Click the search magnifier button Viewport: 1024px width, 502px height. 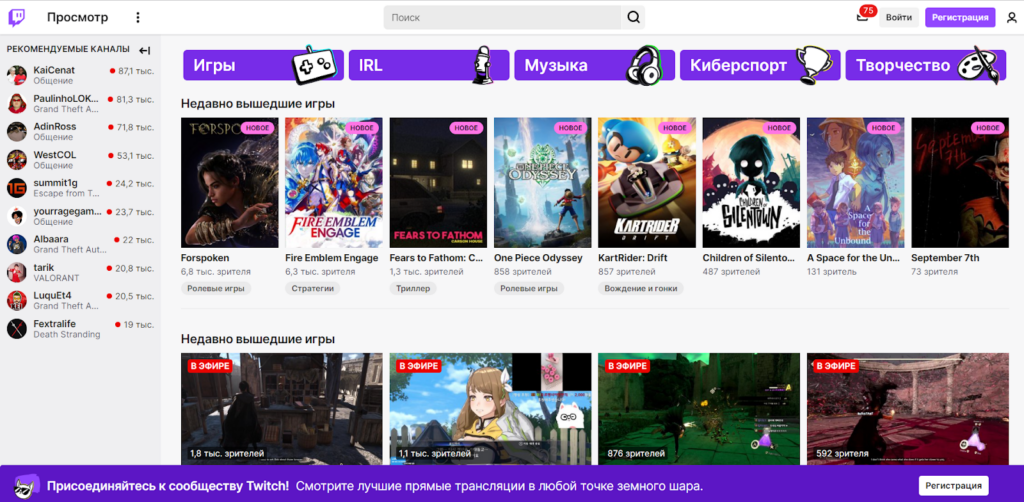633,17
